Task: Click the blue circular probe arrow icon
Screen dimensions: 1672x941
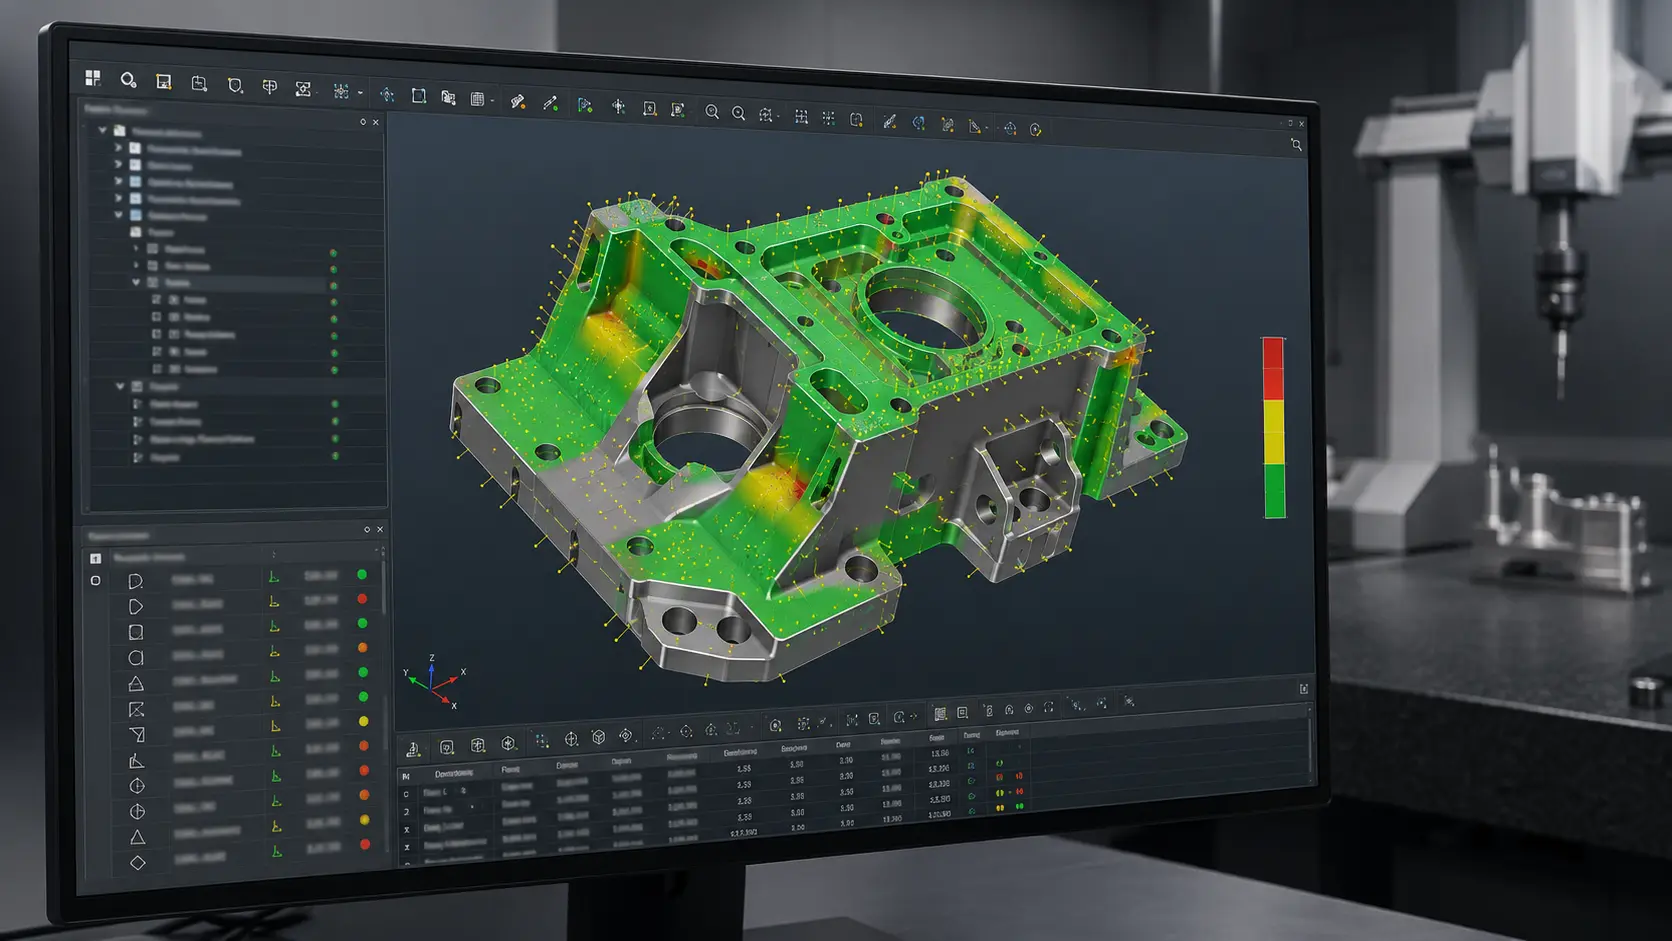Action: pos(918,123)
